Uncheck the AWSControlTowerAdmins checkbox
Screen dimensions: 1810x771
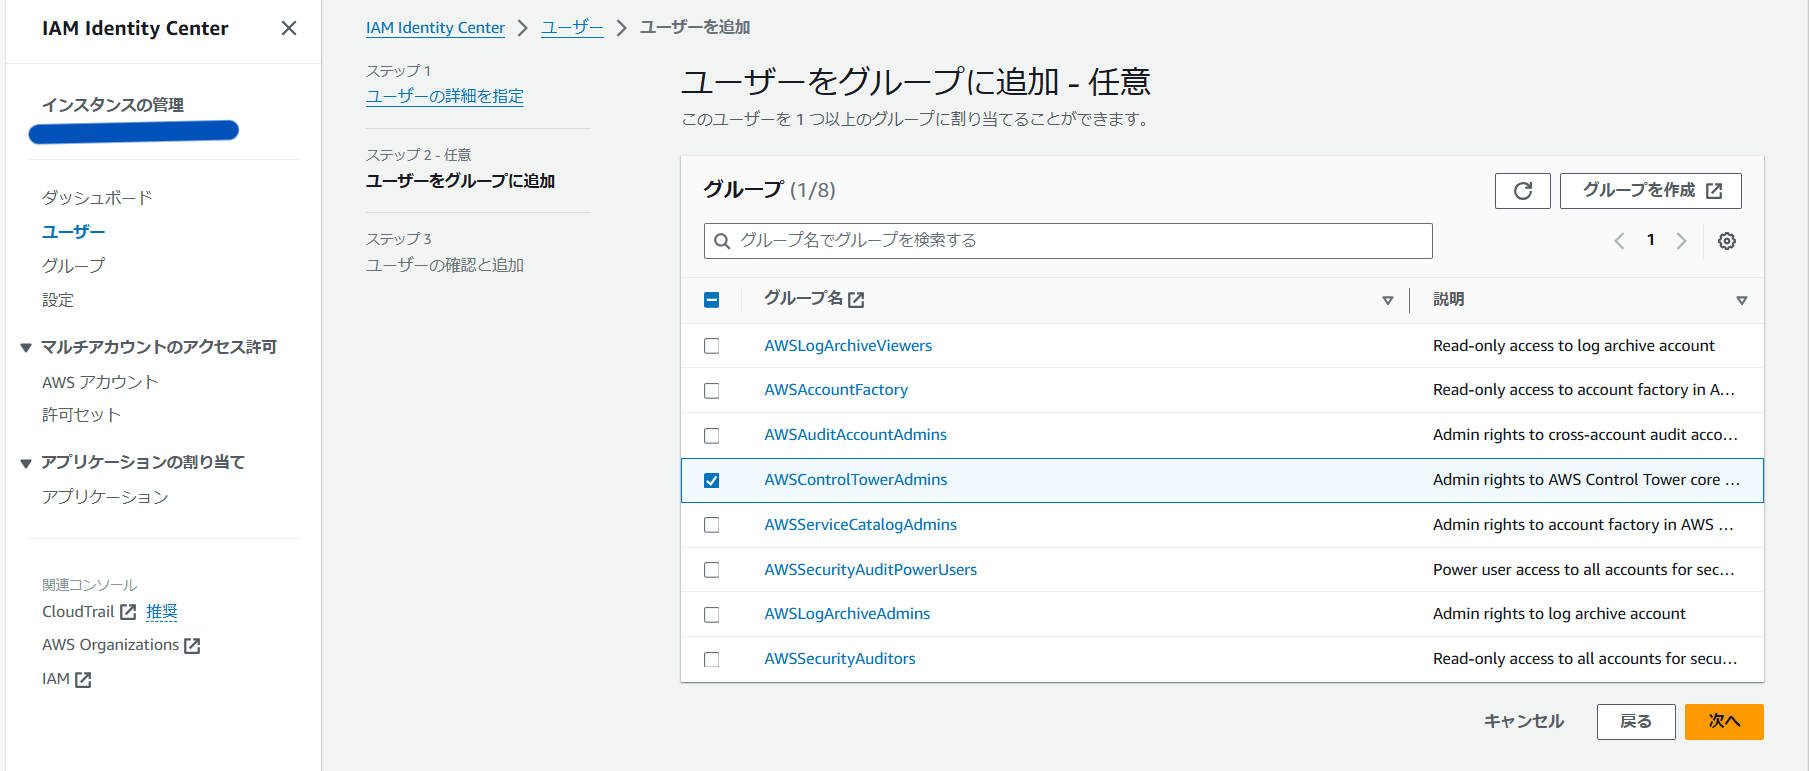click(x=711, y=481)
